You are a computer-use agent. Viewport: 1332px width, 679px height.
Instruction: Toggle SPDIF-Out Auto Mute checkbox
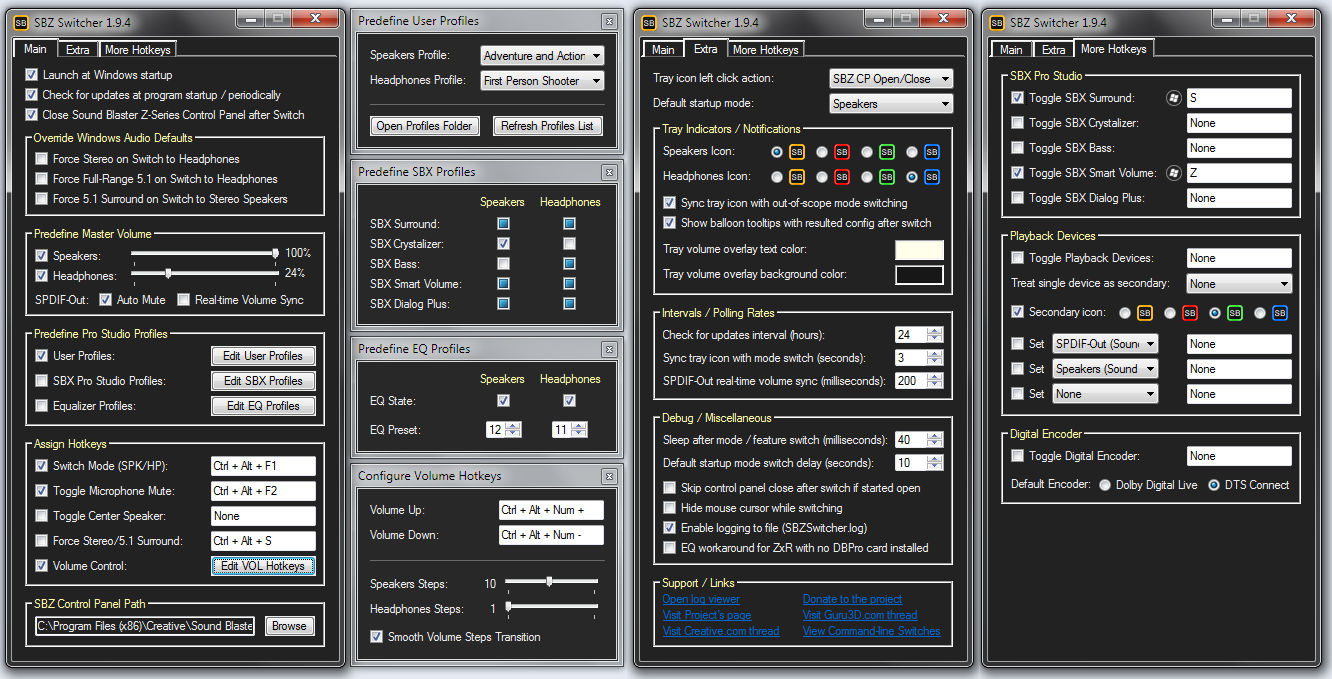point(106,300)
